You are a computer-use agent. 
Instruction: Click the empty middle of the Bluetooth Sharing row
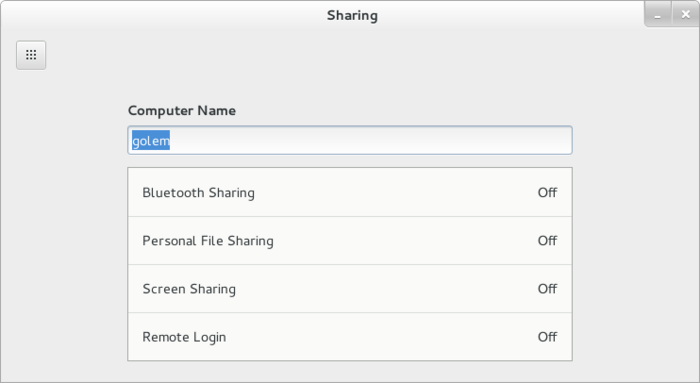click(x=393, y=192)
